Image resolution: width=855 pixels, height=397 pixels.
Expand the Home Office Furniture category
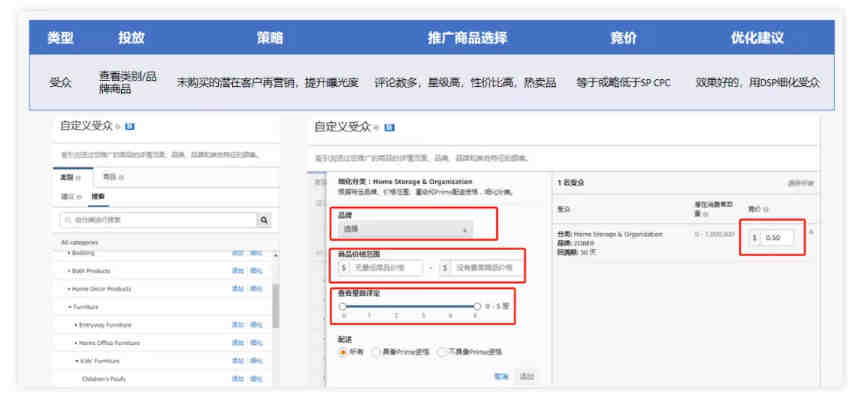coord(76,343)
